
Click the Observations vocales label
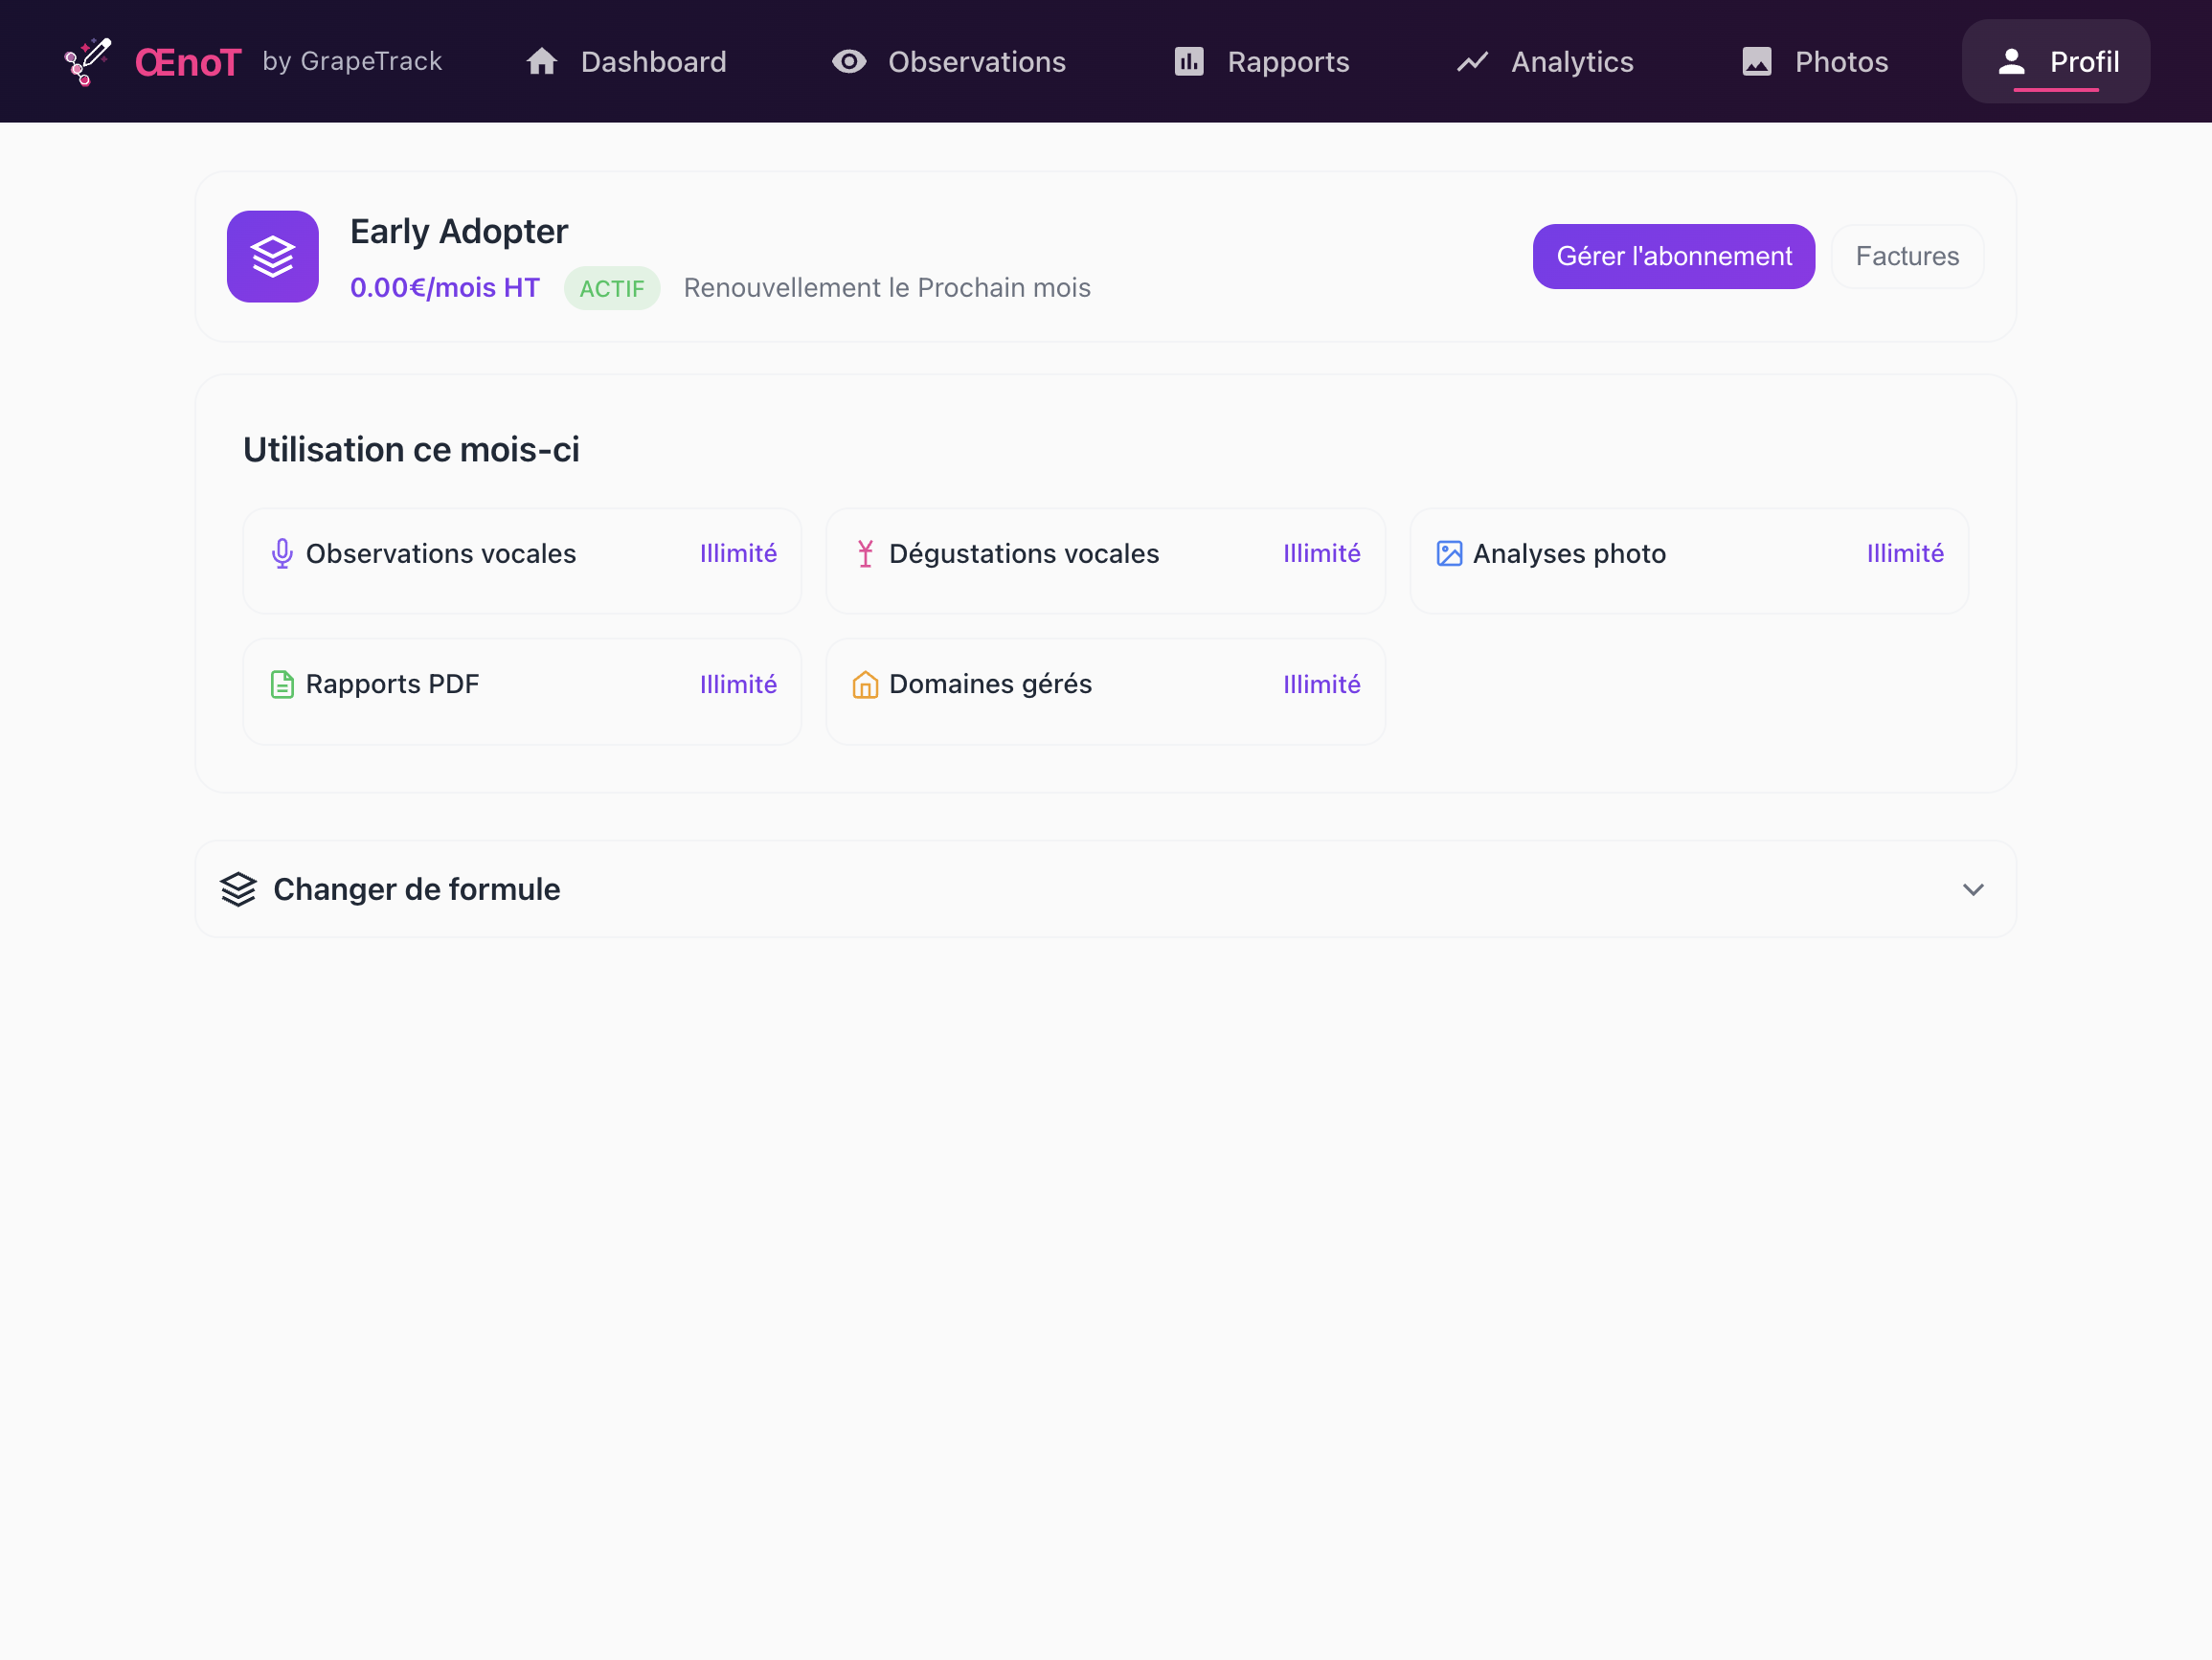tap(441, 553)
